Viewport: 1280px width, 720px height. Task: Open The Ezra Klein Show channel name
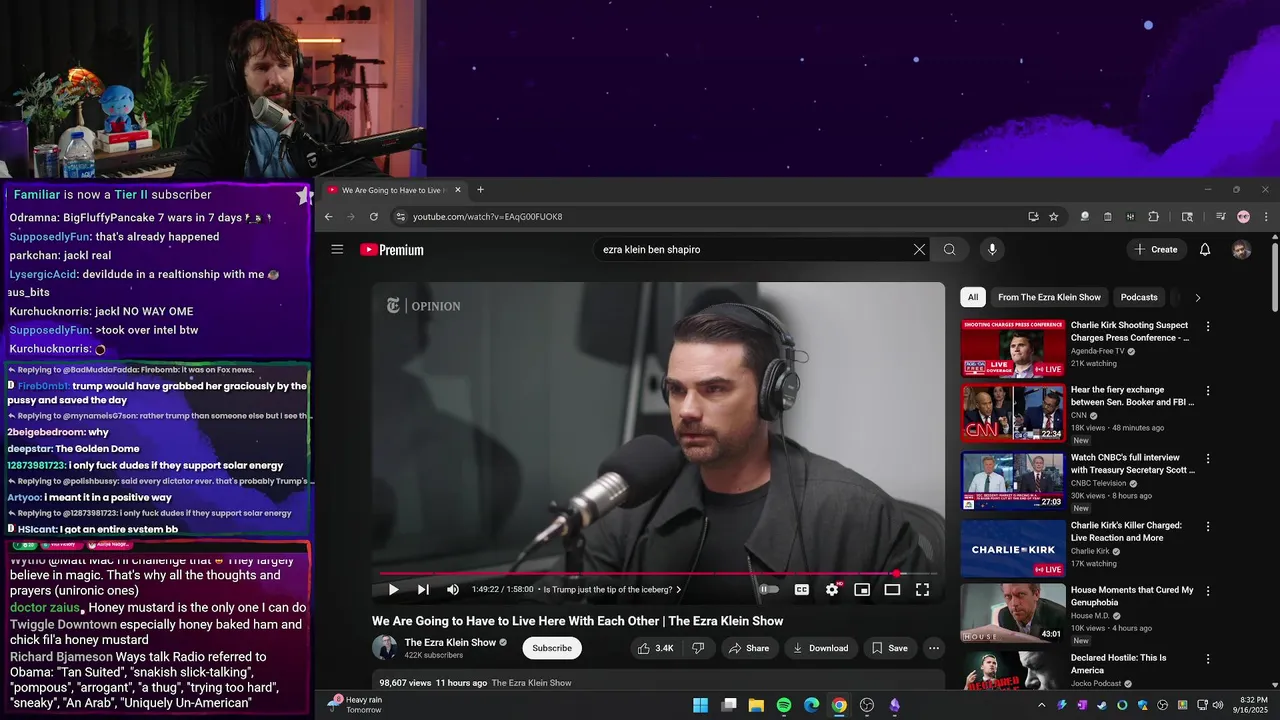(450, 642)
